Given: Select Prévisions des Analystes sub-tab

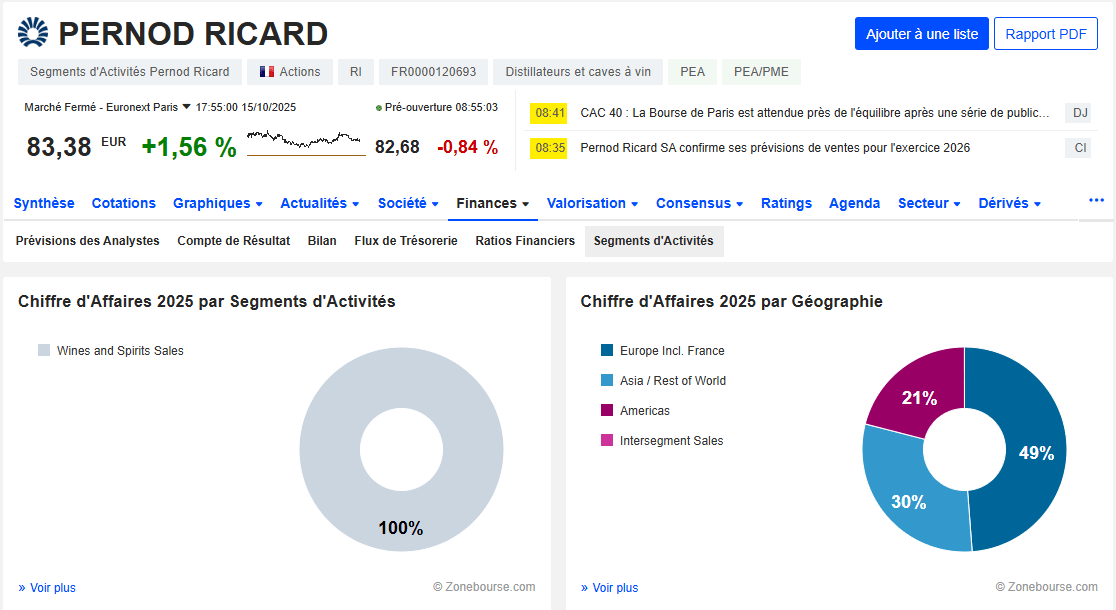Looking at the screenshot, I should tap(88, 241).
